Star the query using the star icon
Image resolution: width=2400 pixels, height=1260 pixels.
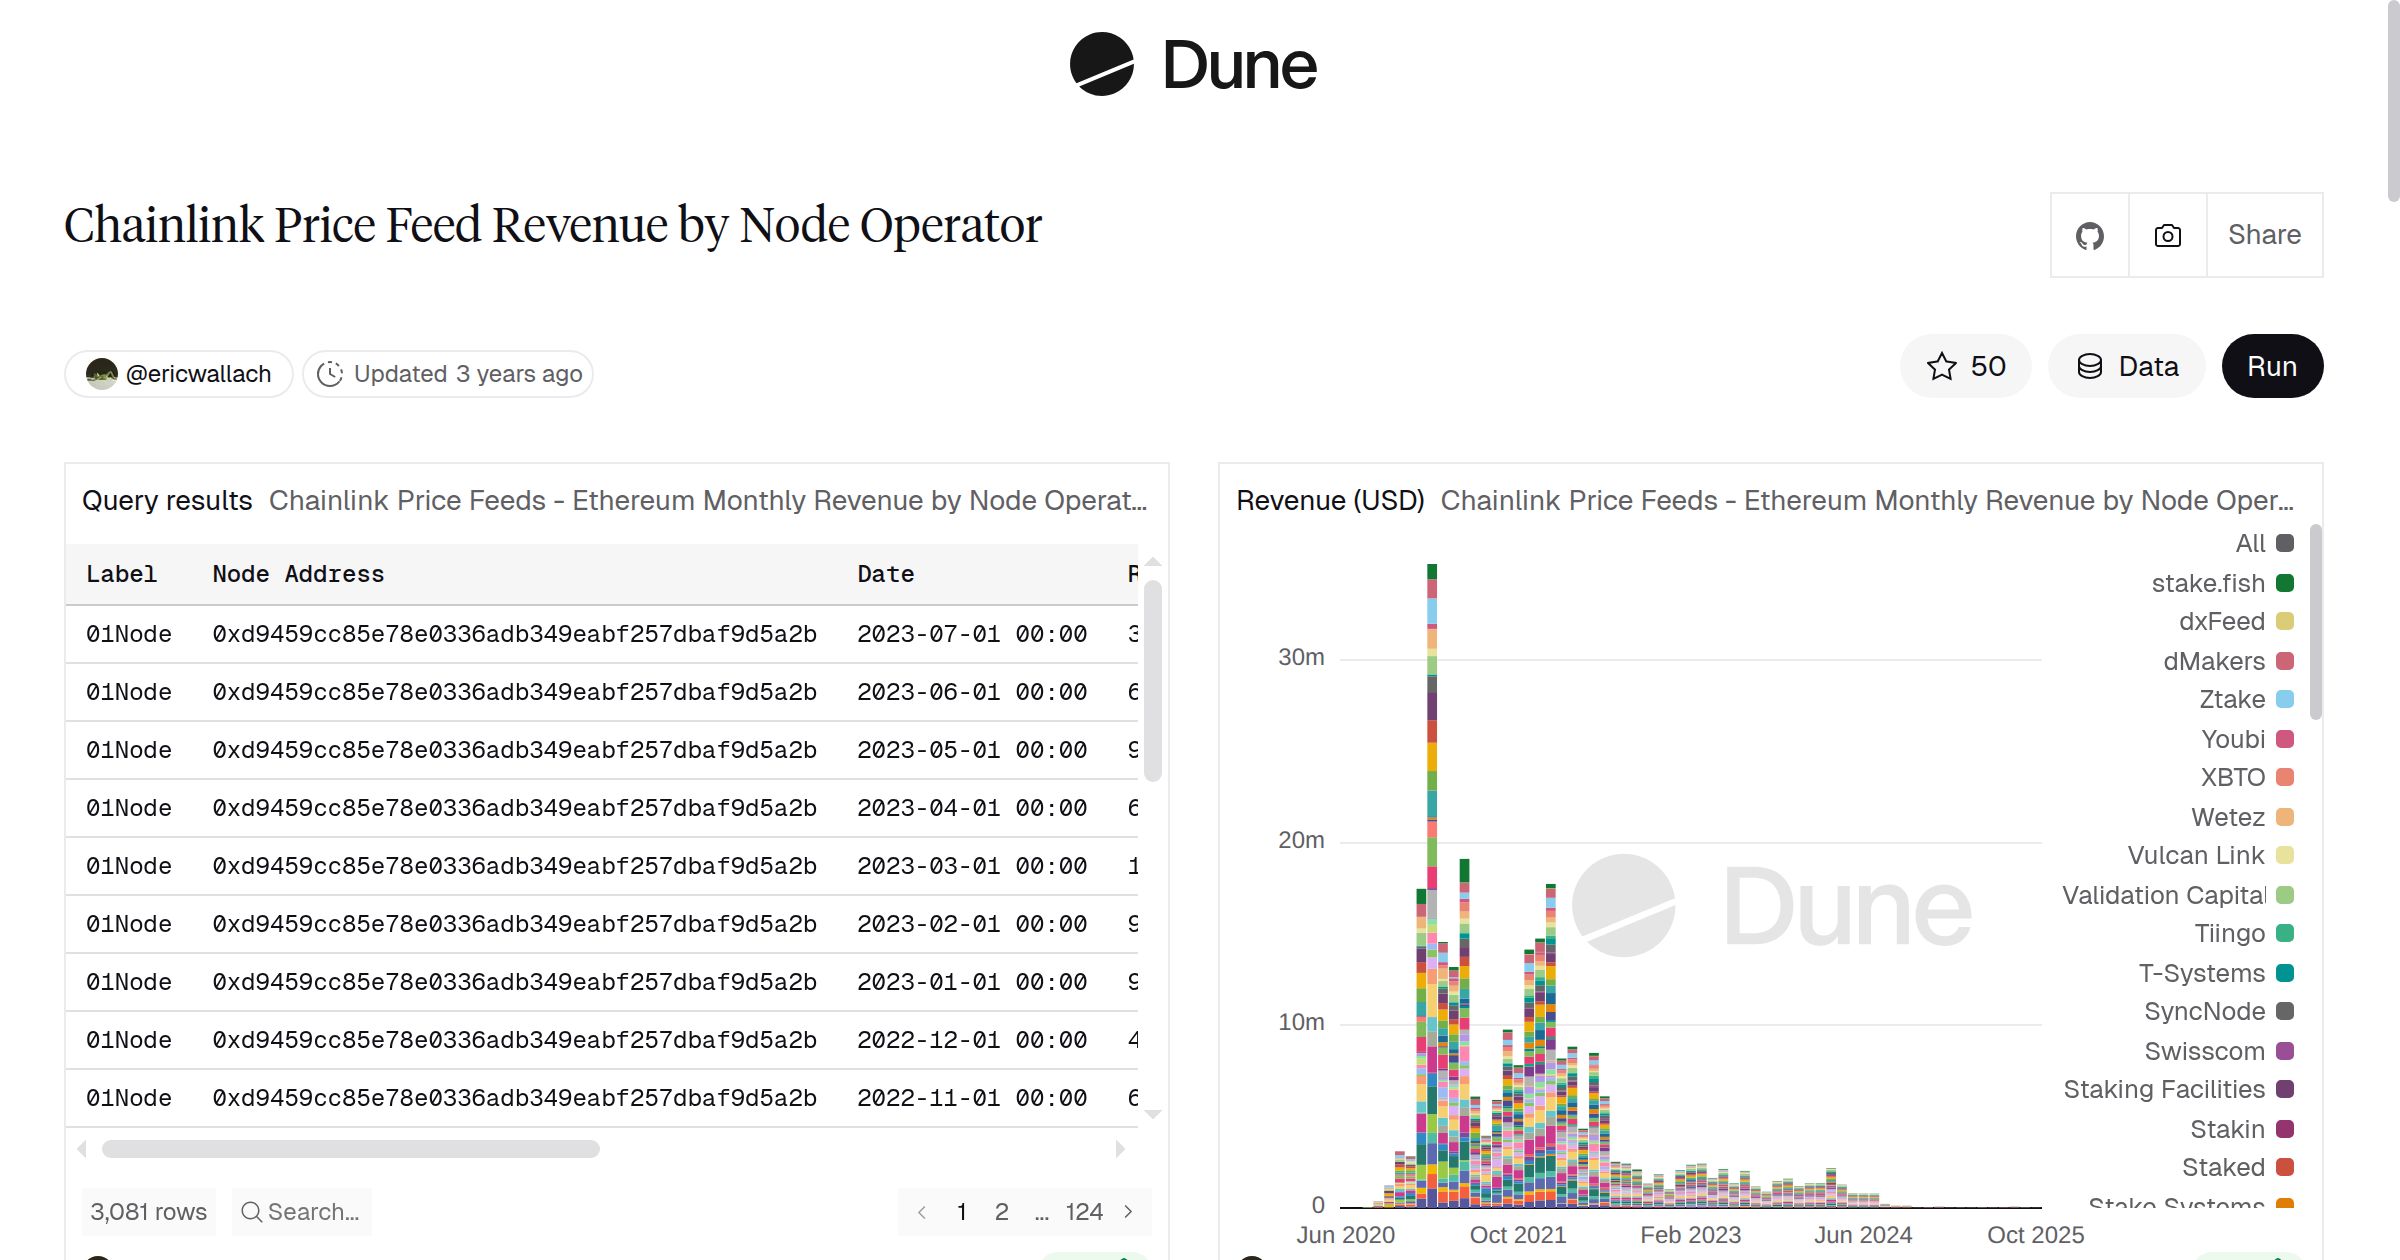point(1941,366)
